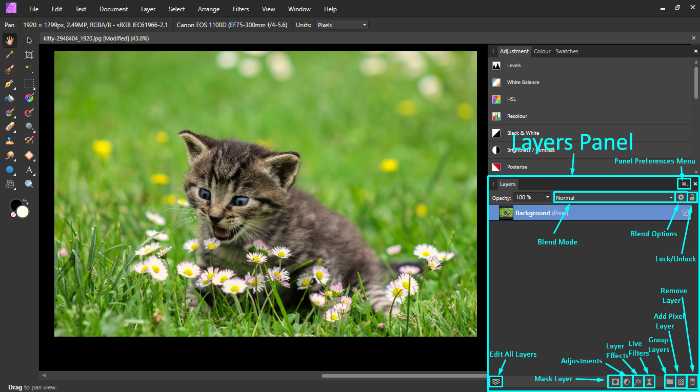The image size is (700, 392).
Task: Select the Hand view tool
Action: point(9,40)
